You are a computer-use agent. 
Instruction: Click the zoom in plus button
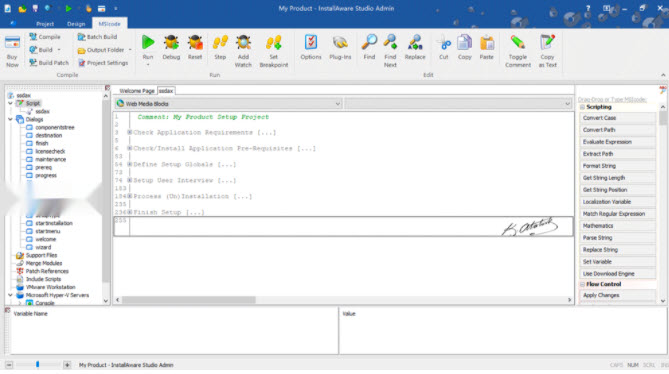67,365
